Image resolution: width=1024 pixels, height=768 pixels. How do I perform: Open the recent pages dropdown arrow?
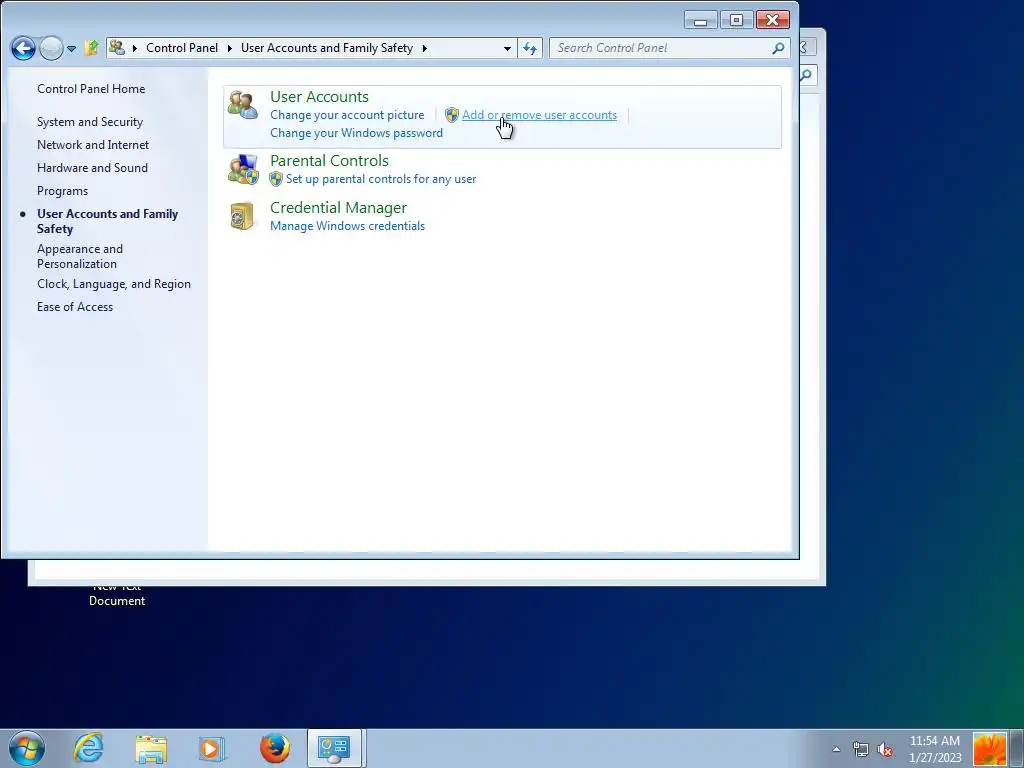71,49
